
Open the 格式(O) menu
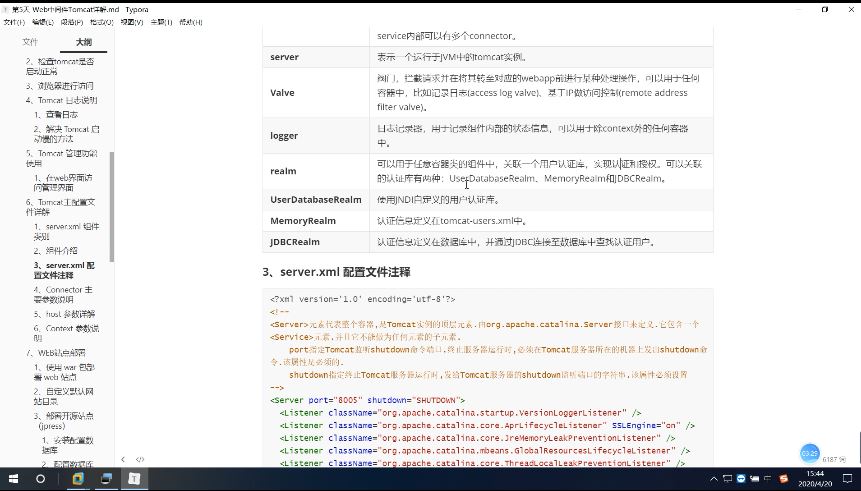[x=101, y=22]
